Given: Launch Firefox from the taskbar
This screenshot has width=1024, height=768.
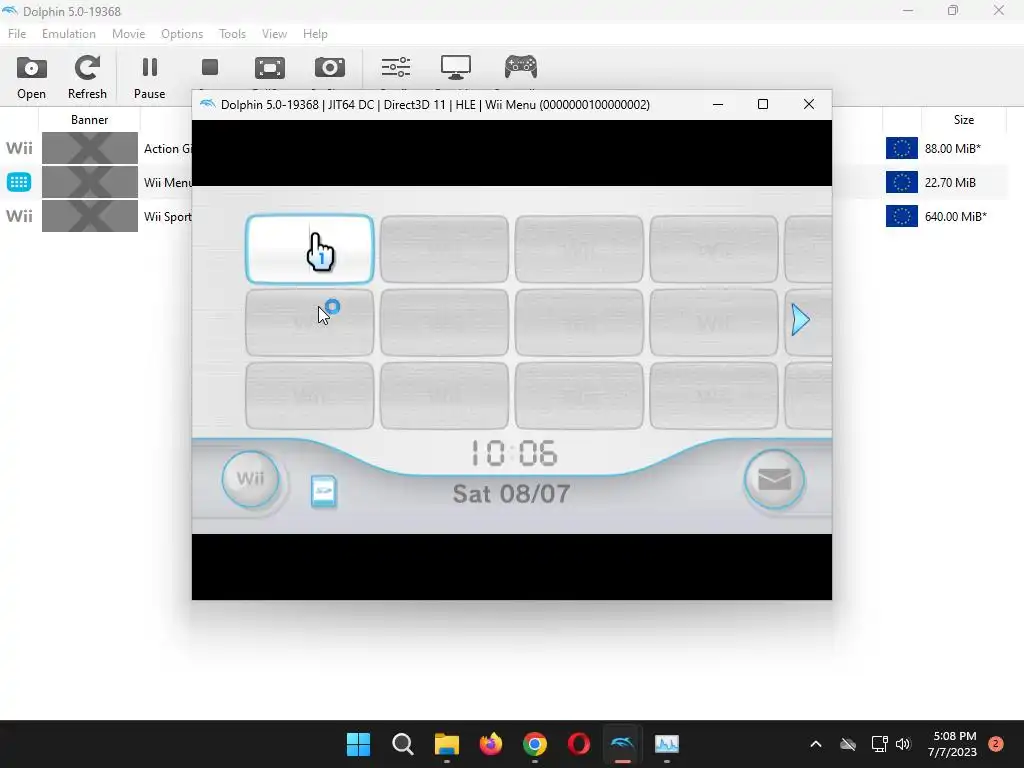Looking at the screenshot, I should tap(491, 744).
